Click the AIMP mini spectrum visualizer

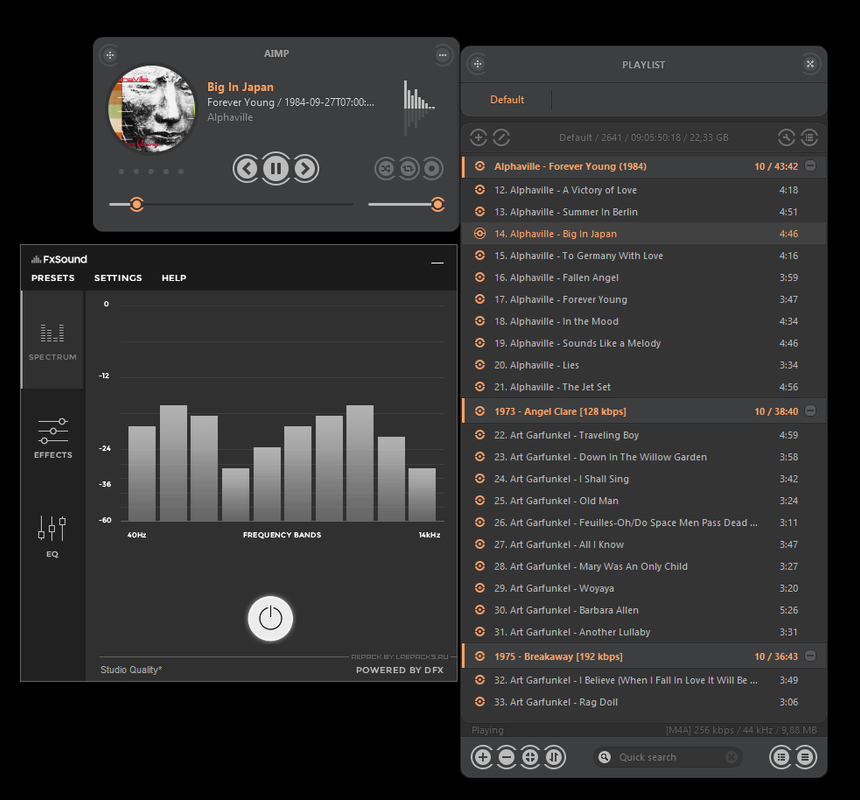click(x=419, y=107)
